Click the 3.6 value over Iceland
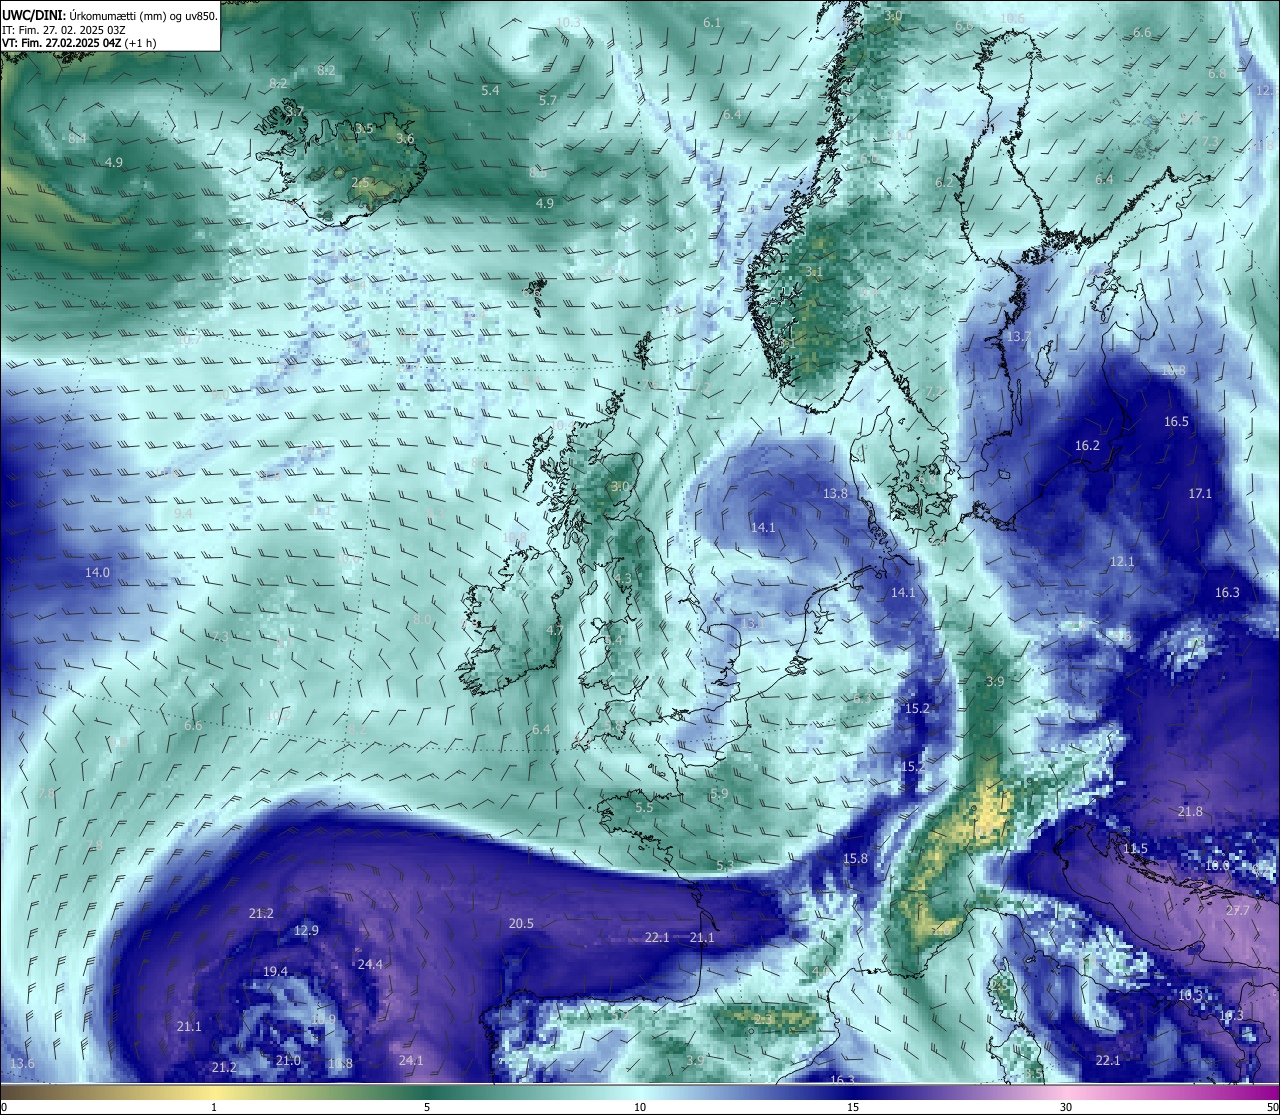 click(405, 139)
